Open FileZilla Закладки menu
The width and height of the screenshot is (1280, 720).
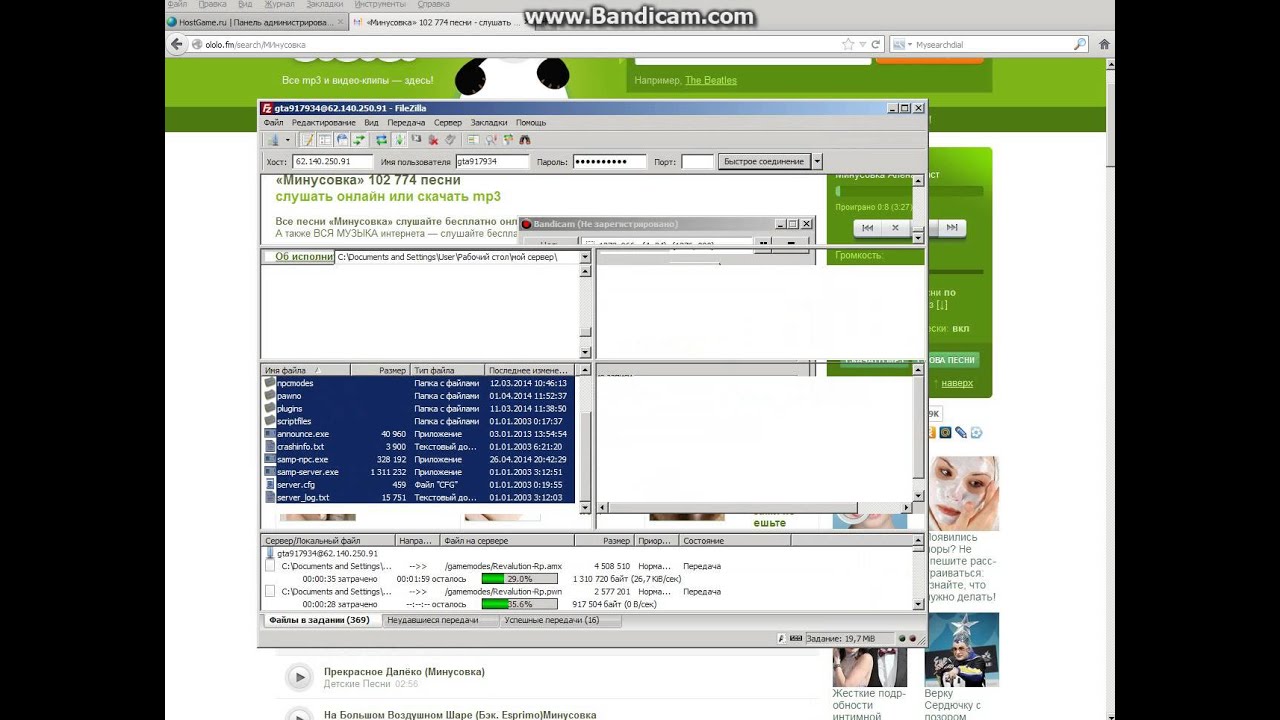(x=489, y=122)
